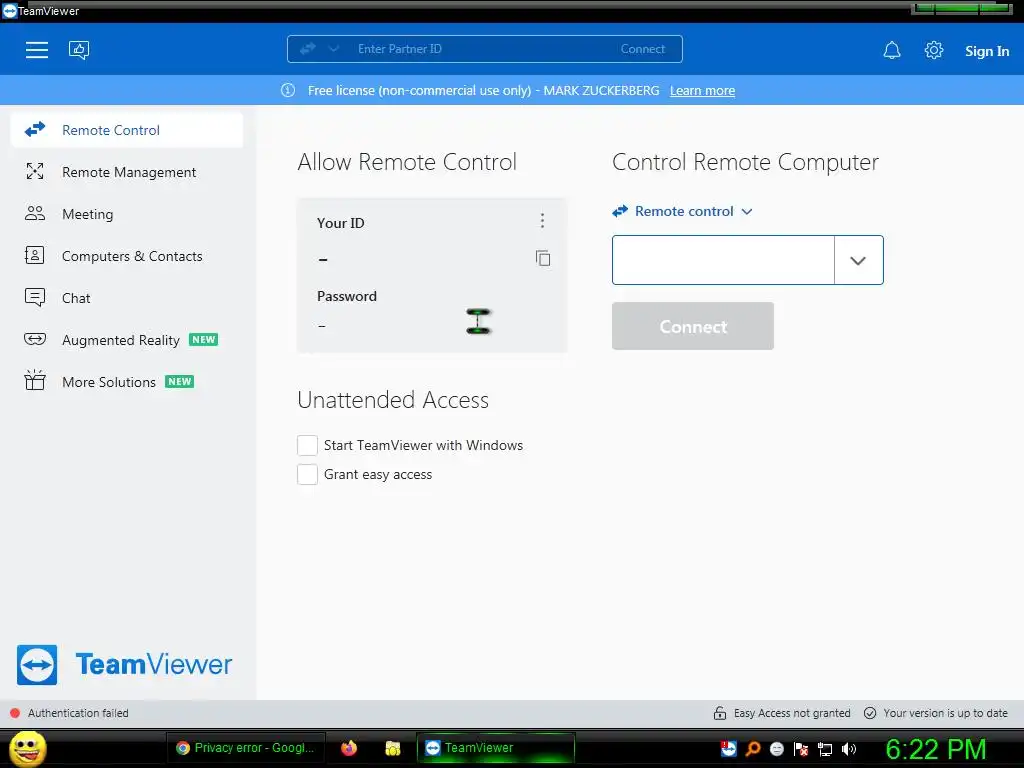Screen dimensions: 1024x768
Task: Click the info icon in license banner
Action: coord(288,90)
